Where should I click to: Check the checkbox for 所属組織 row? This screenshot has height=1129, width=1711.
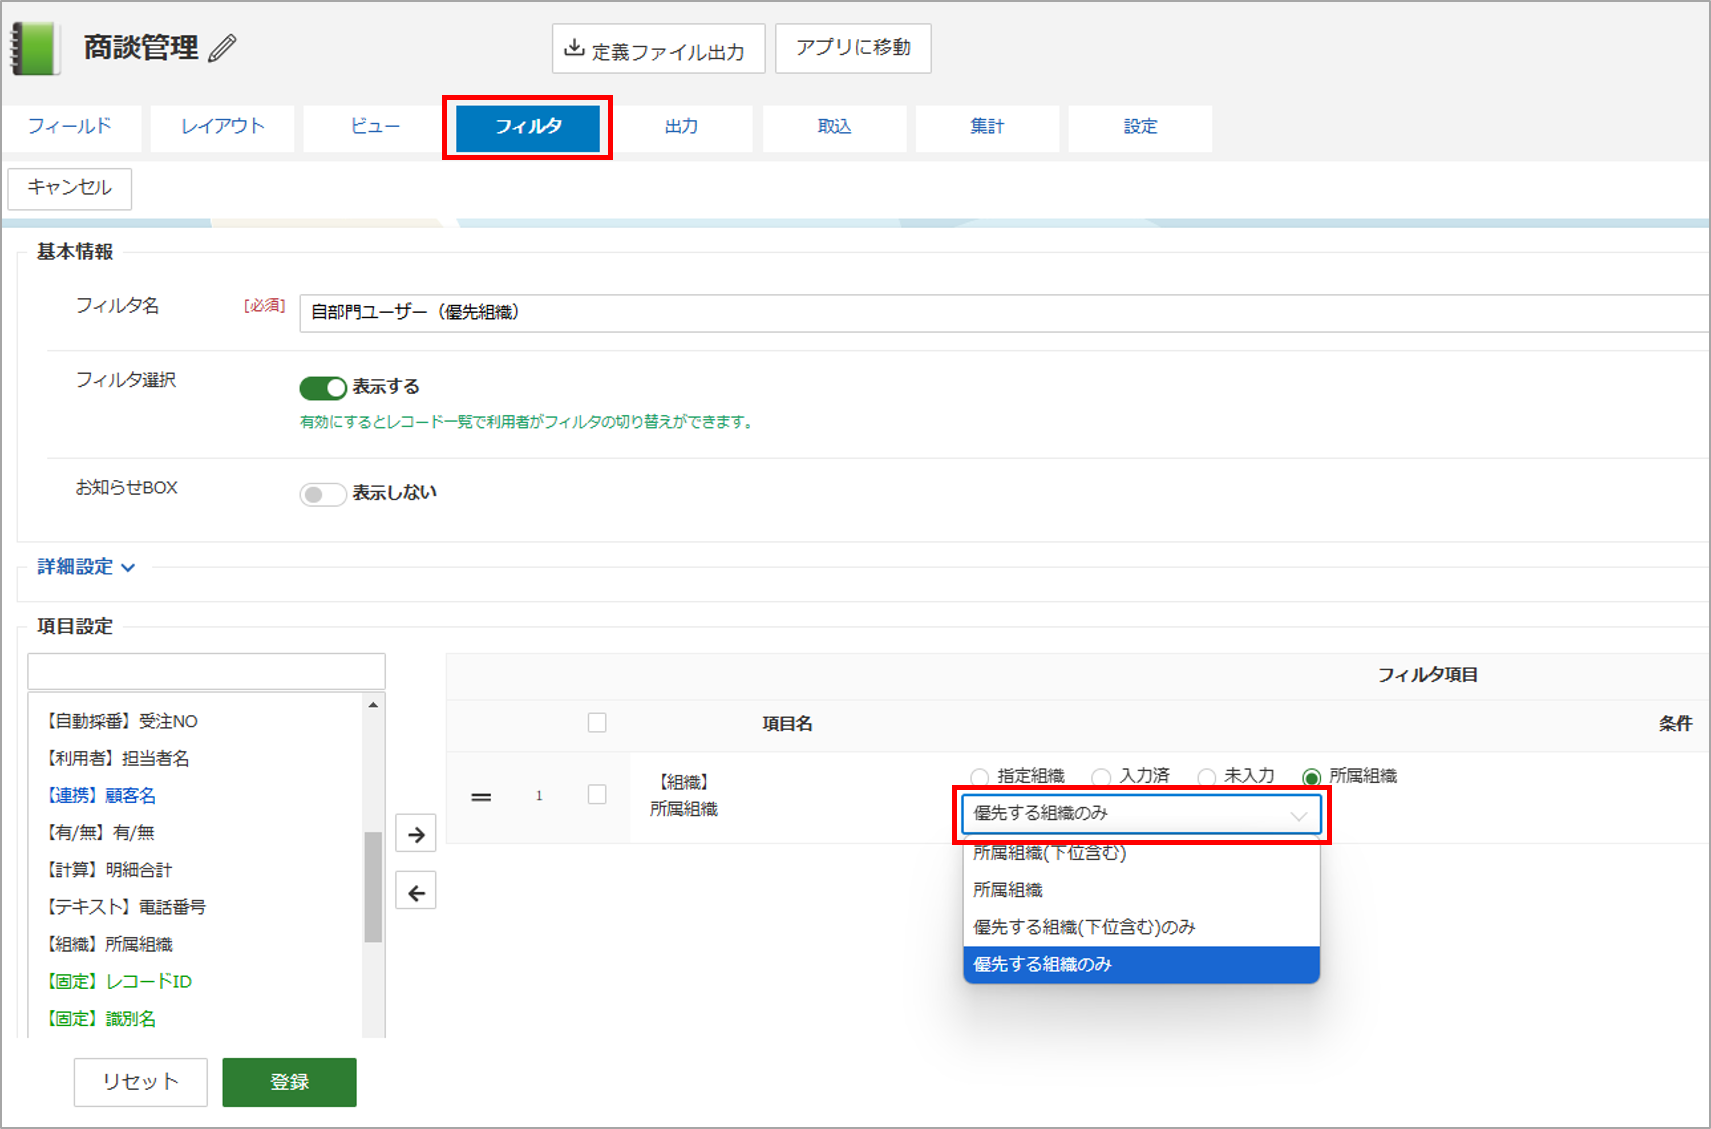(597, 795)
